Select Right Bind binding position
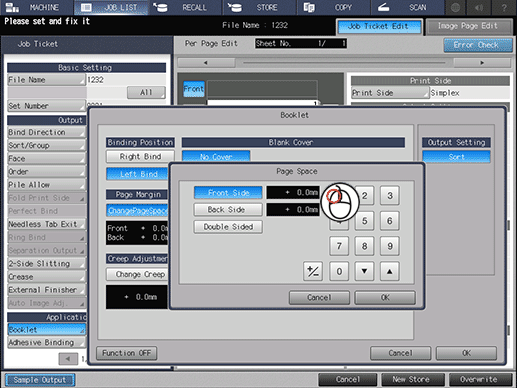 tap(140, 156)
